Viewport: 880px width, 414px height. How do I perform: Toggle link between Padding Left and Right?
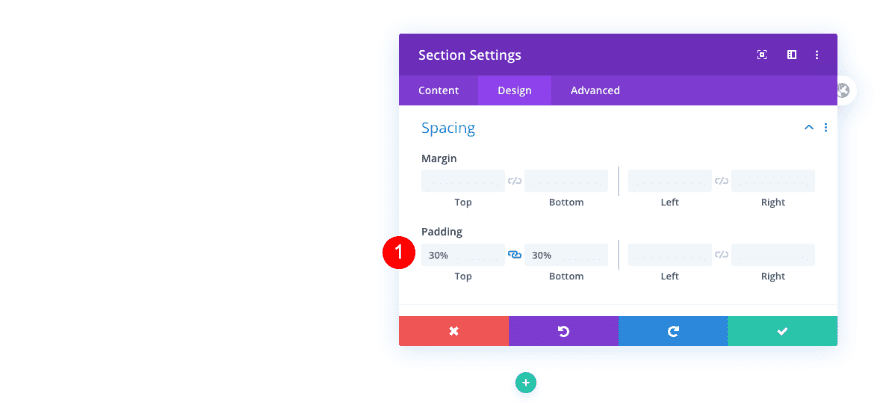722,255
